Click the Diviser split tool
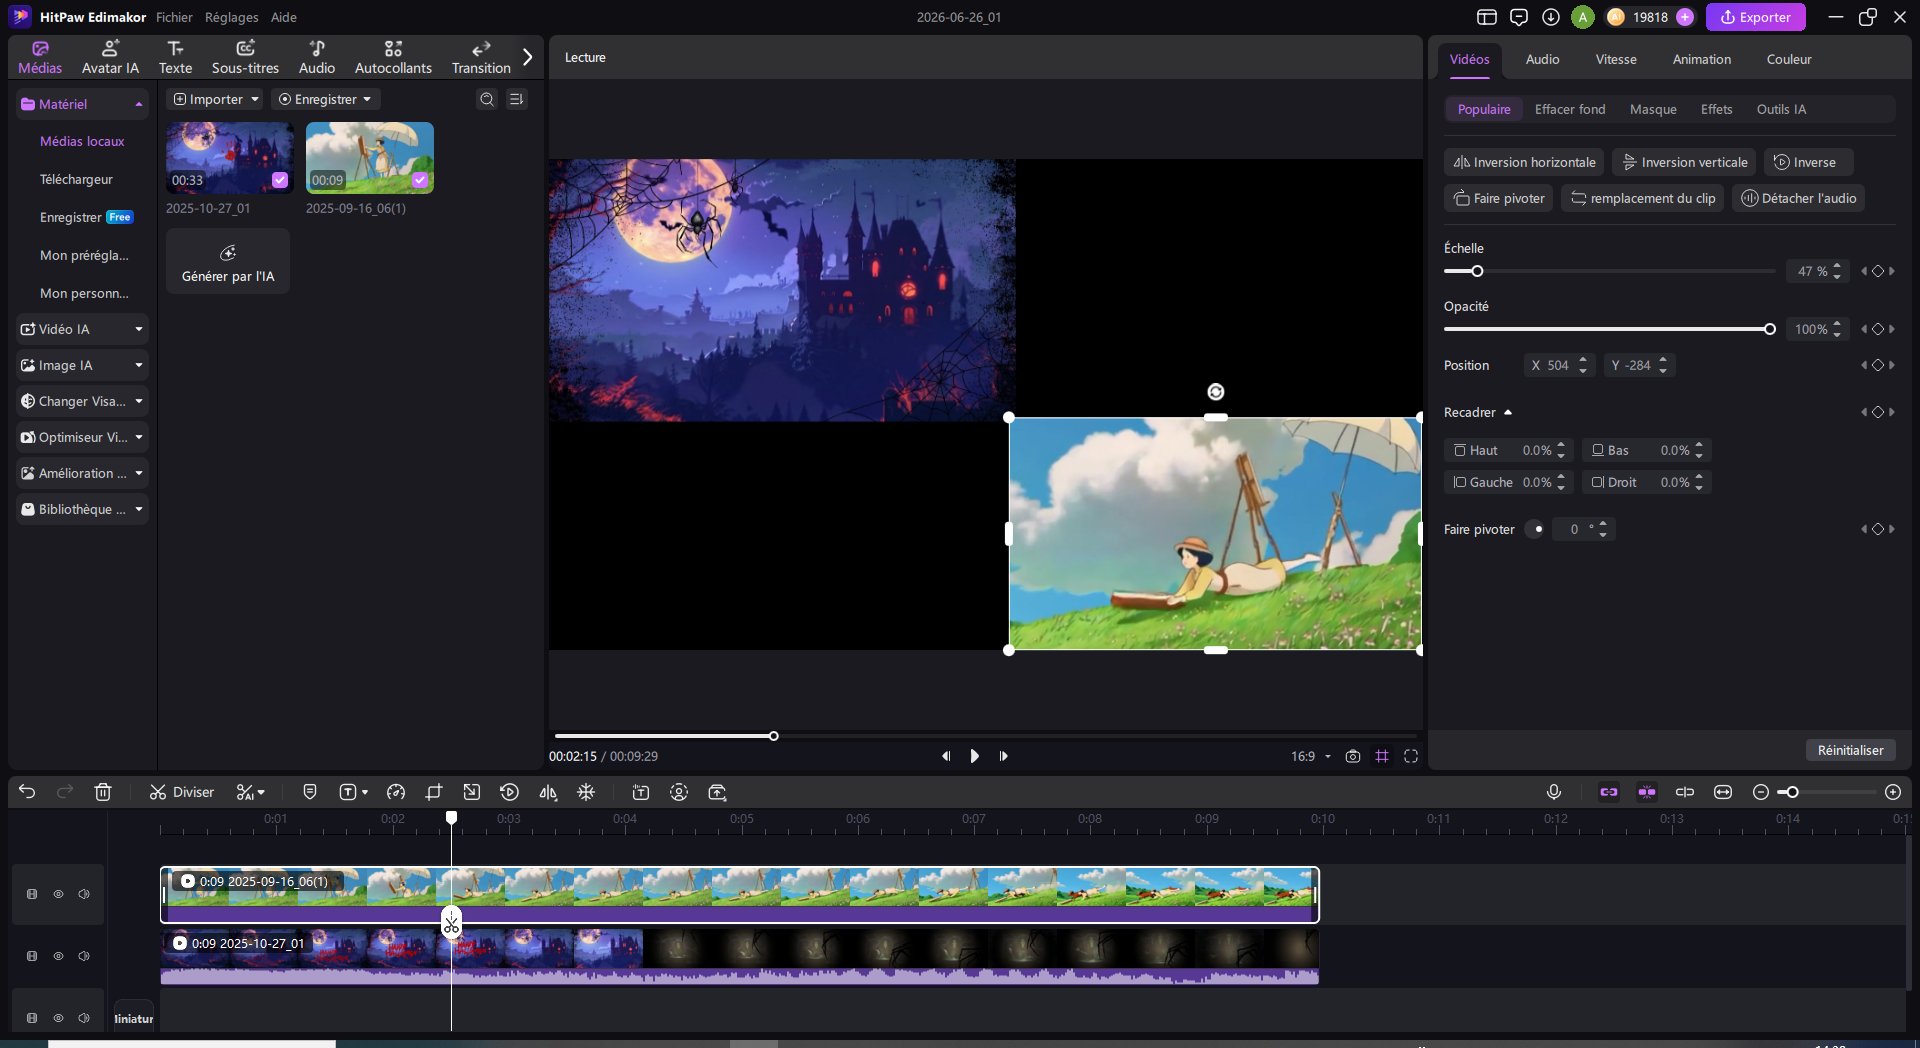 coord(182,792)
